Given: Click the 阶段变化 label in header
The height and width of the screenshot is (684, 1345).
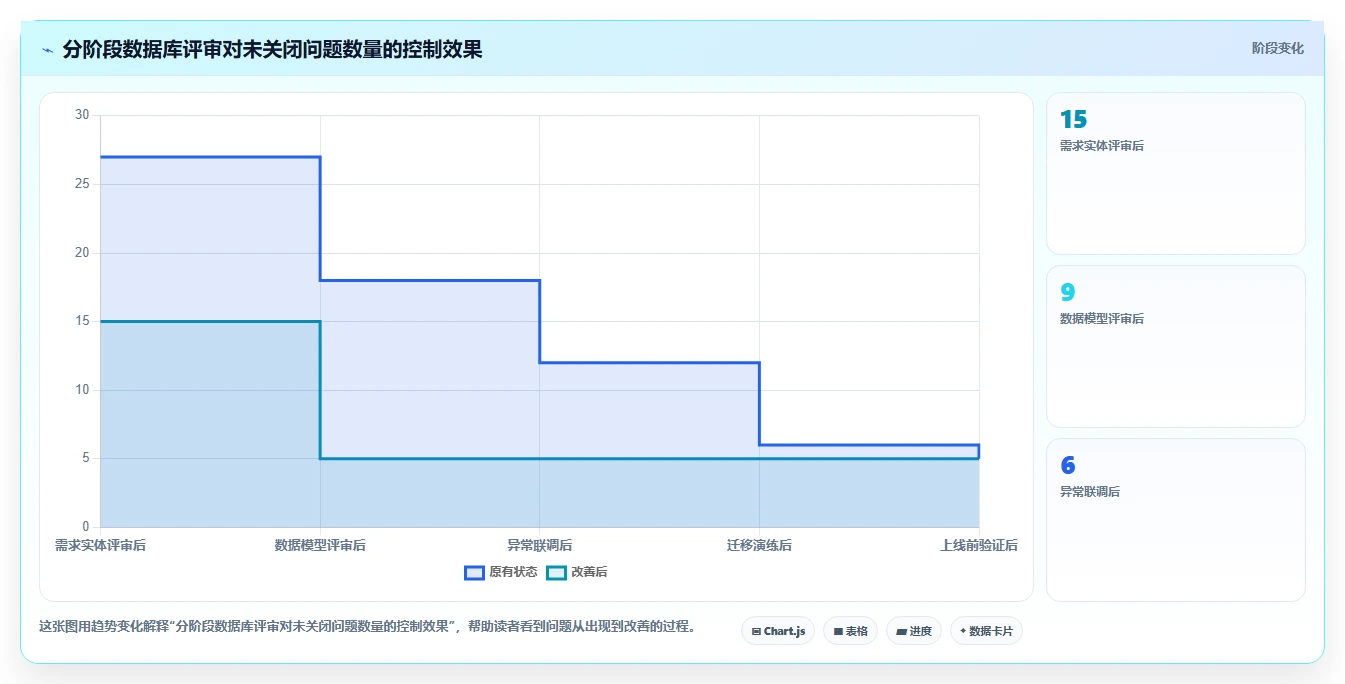Looking at the screenshot, I should 1277,48.
